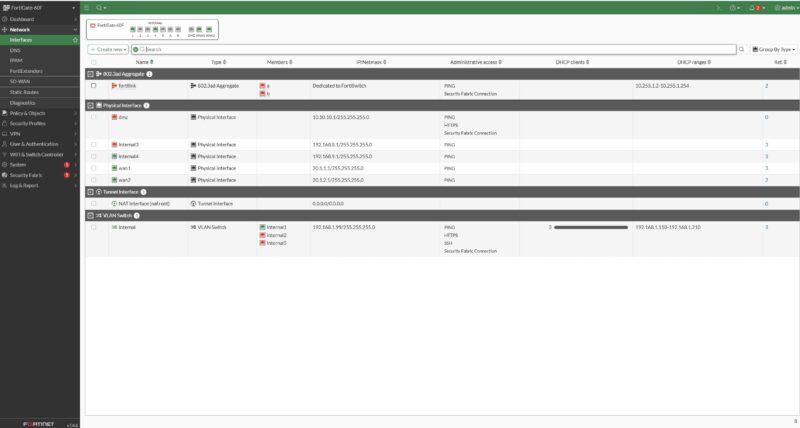Click the green add-filter plus icon in search bar
Viewport: 800px width, 428px height.
coord(136,49)
